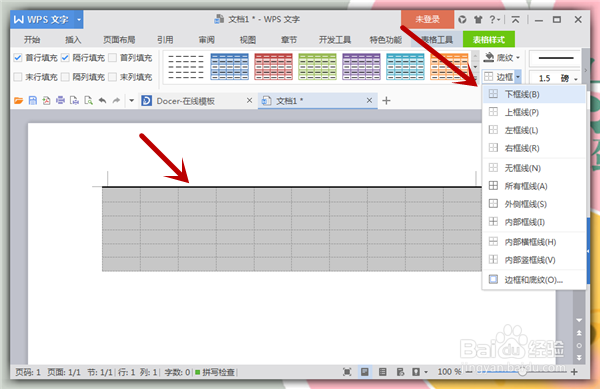Viewport: 600px width, 389px height.
Task: Switch to the 表格样式 ribbon tab
Action: click(489, 39)
